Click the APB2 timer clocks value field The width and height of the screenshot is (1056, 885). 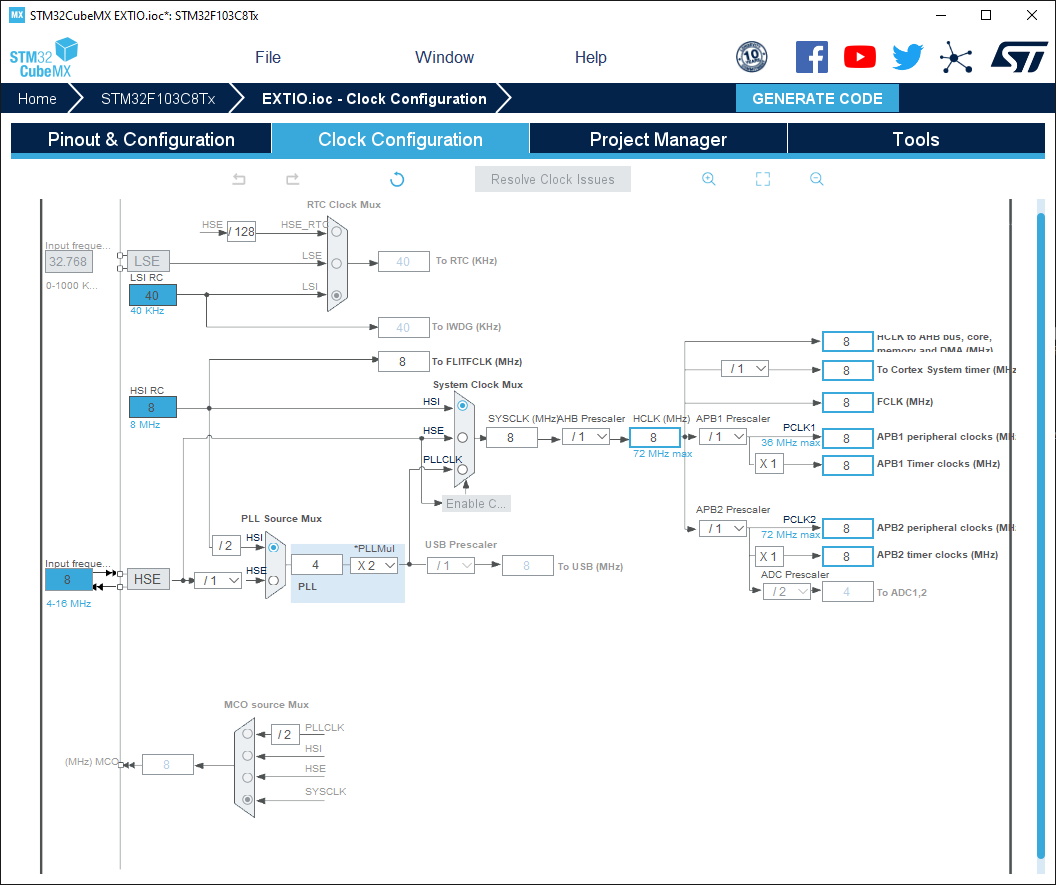pyautogui.click(x=847, y=556)
